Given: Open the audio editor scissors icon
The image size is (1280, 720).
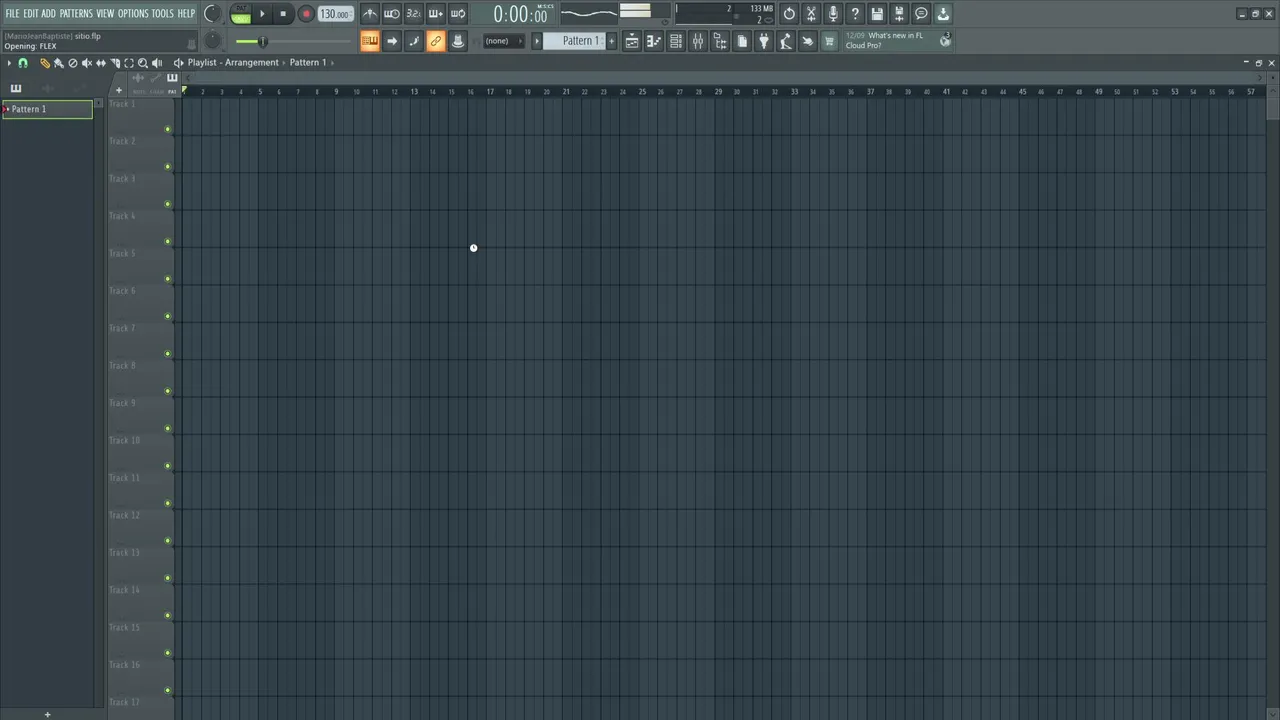Looking at the screenshot, I should [x=811, y=14].
